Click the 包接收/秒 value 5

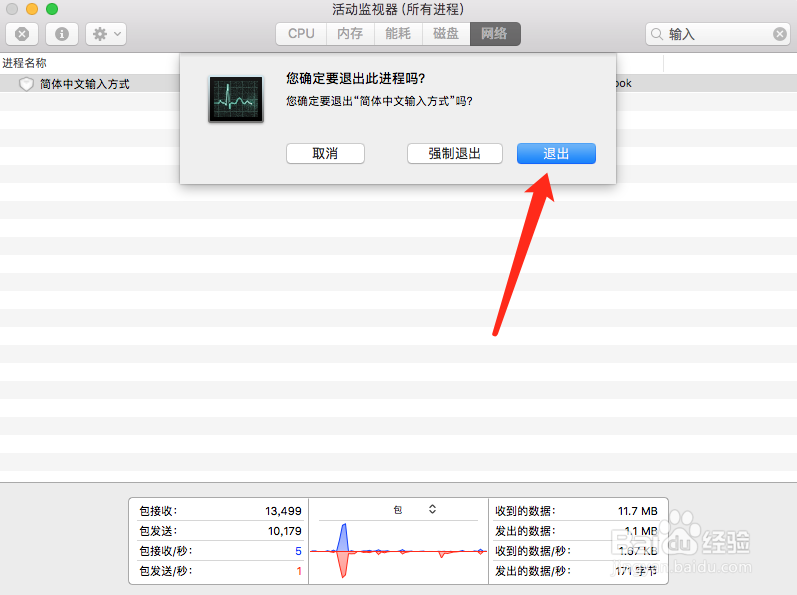[x=298, y=551]
